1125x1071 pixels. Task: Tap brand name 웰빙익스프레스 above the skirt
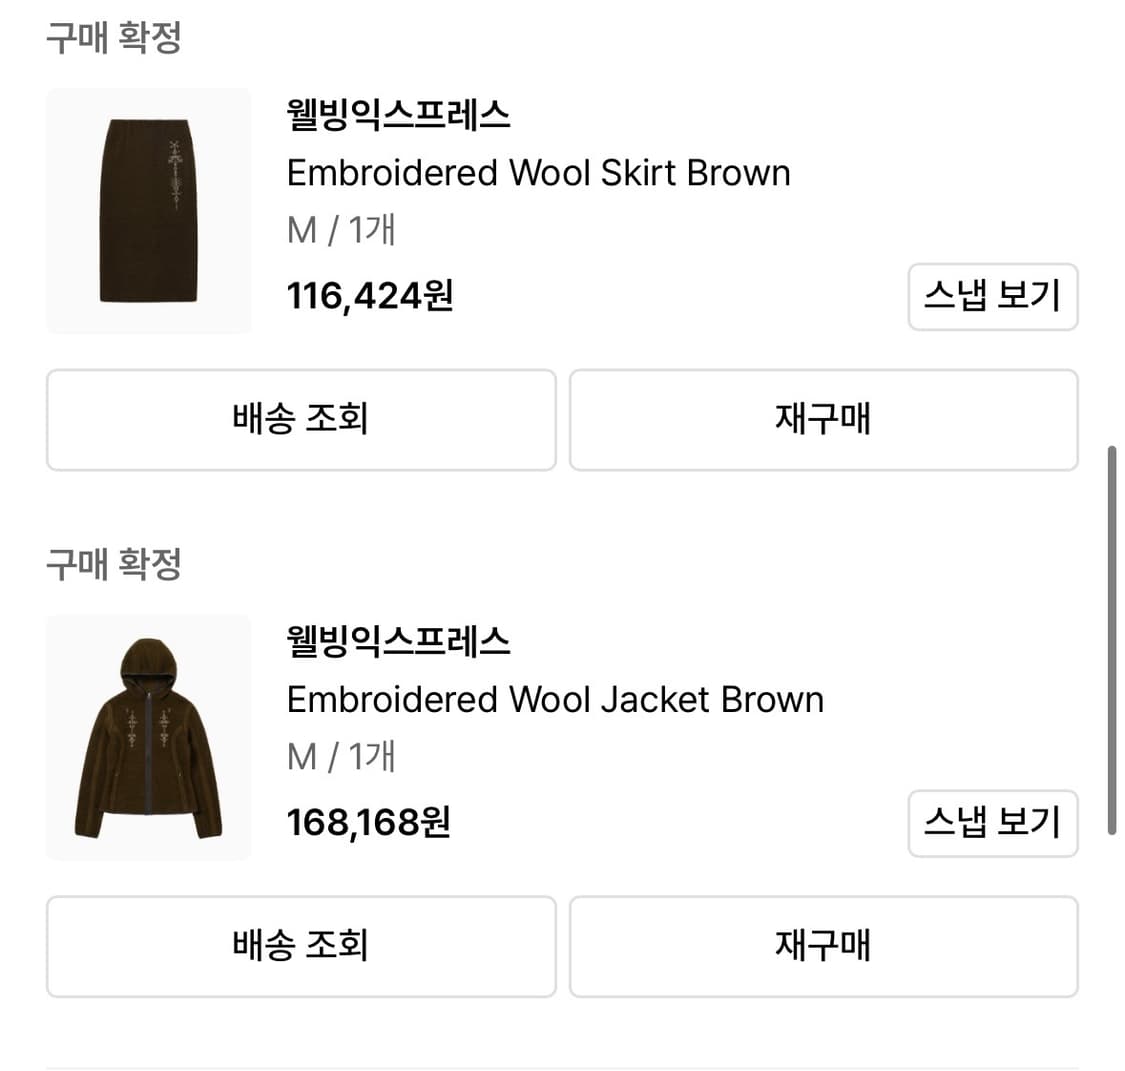tap(398, 115)
